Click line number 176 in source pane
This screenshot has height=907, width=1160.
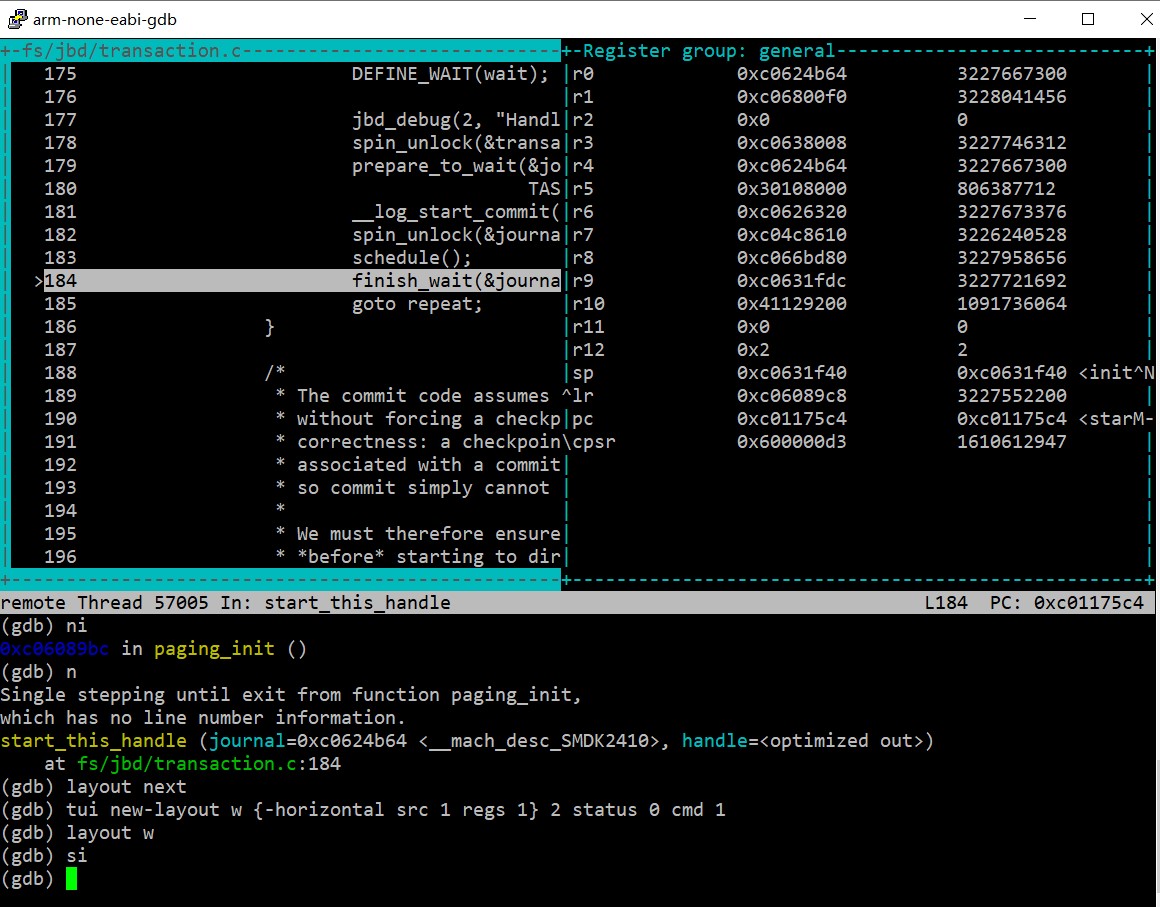pyautogui.click(x=60, y=96)
